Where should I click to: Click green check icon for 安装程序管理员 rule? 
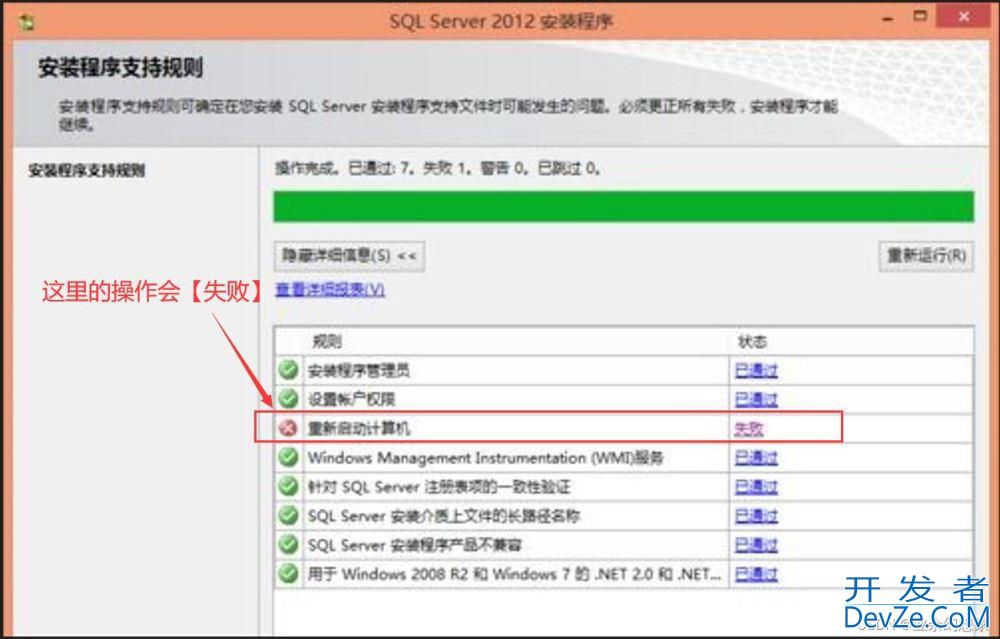[x=289, y=369]
